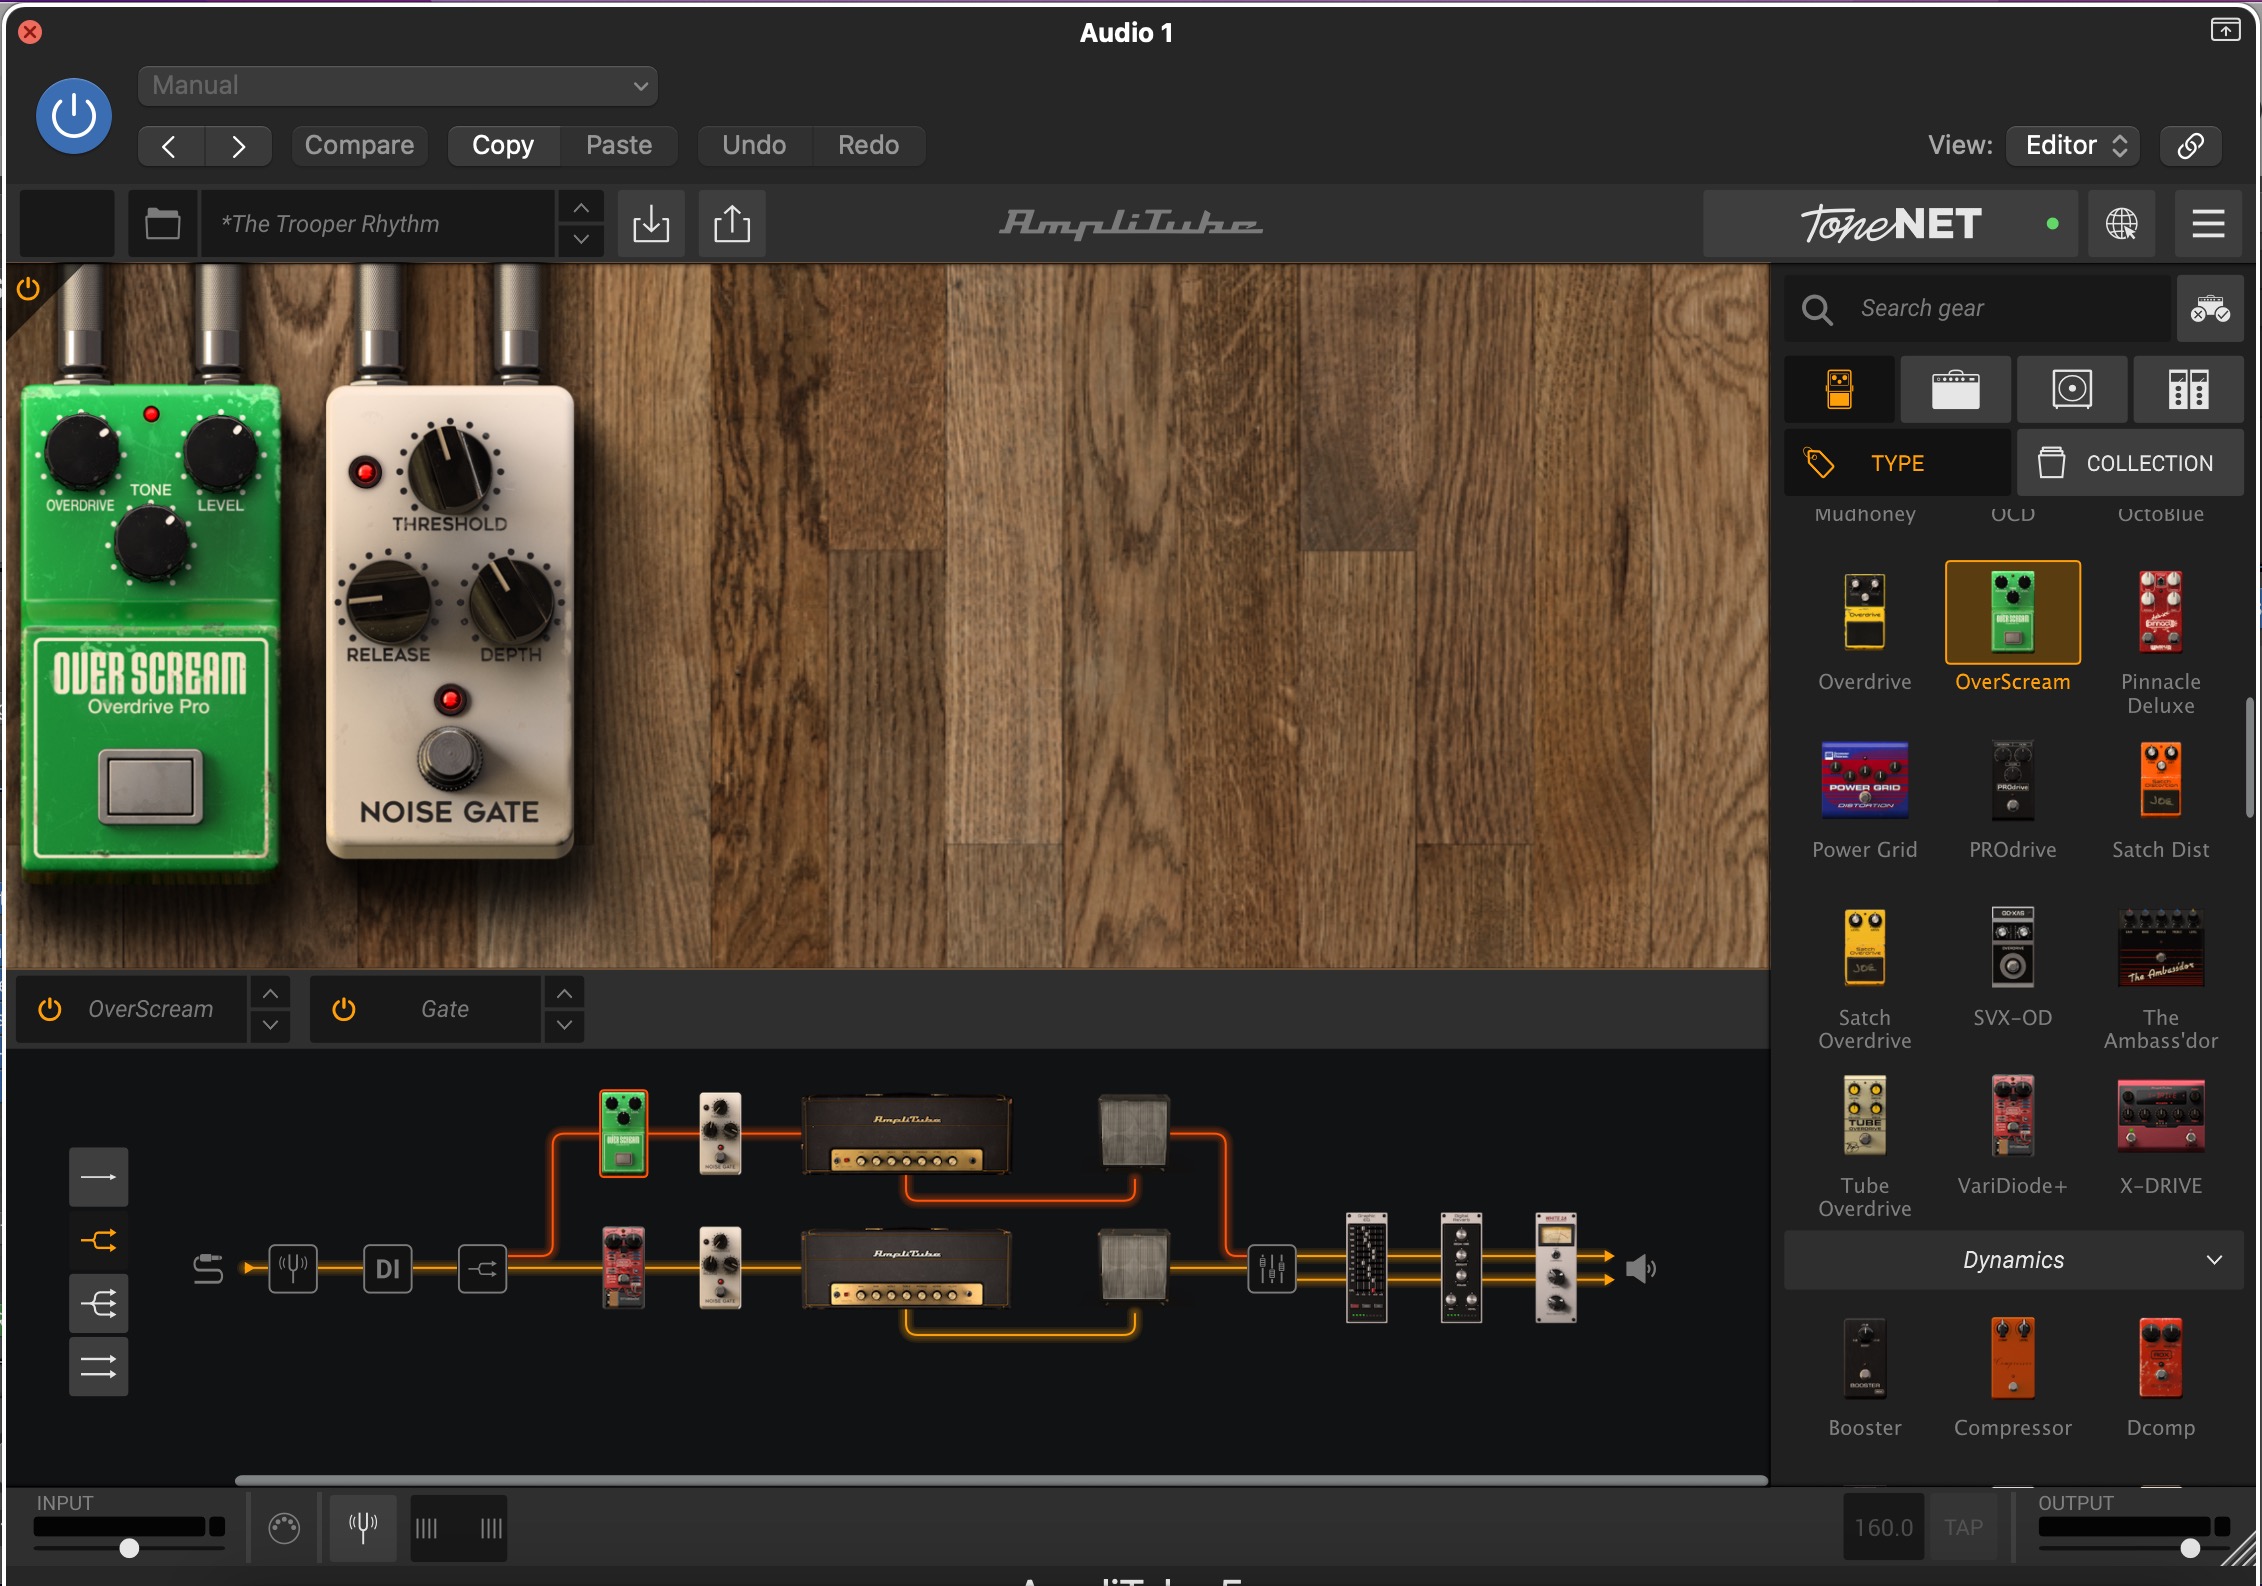
Task: Click the output speaker icon
Action: coord(1640,1269)
